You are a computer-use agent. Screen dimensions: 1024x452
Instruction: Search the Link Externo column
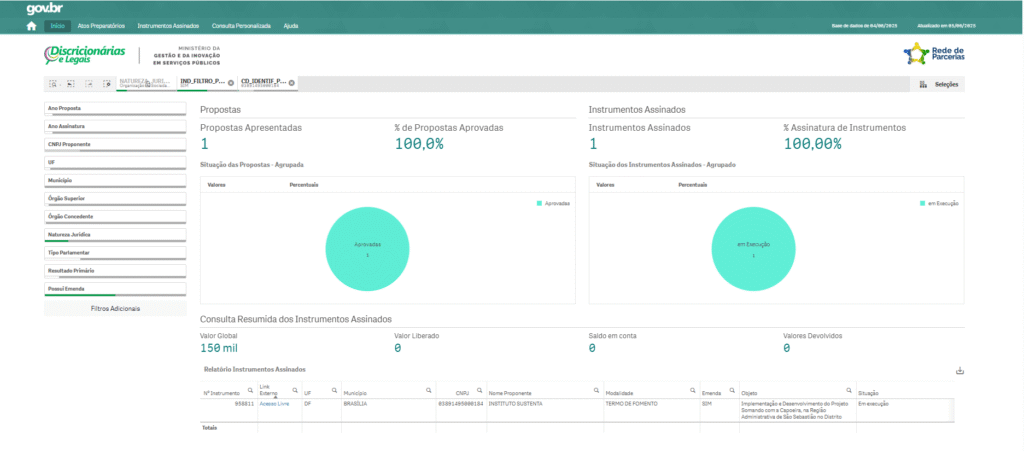pos(295,390)
